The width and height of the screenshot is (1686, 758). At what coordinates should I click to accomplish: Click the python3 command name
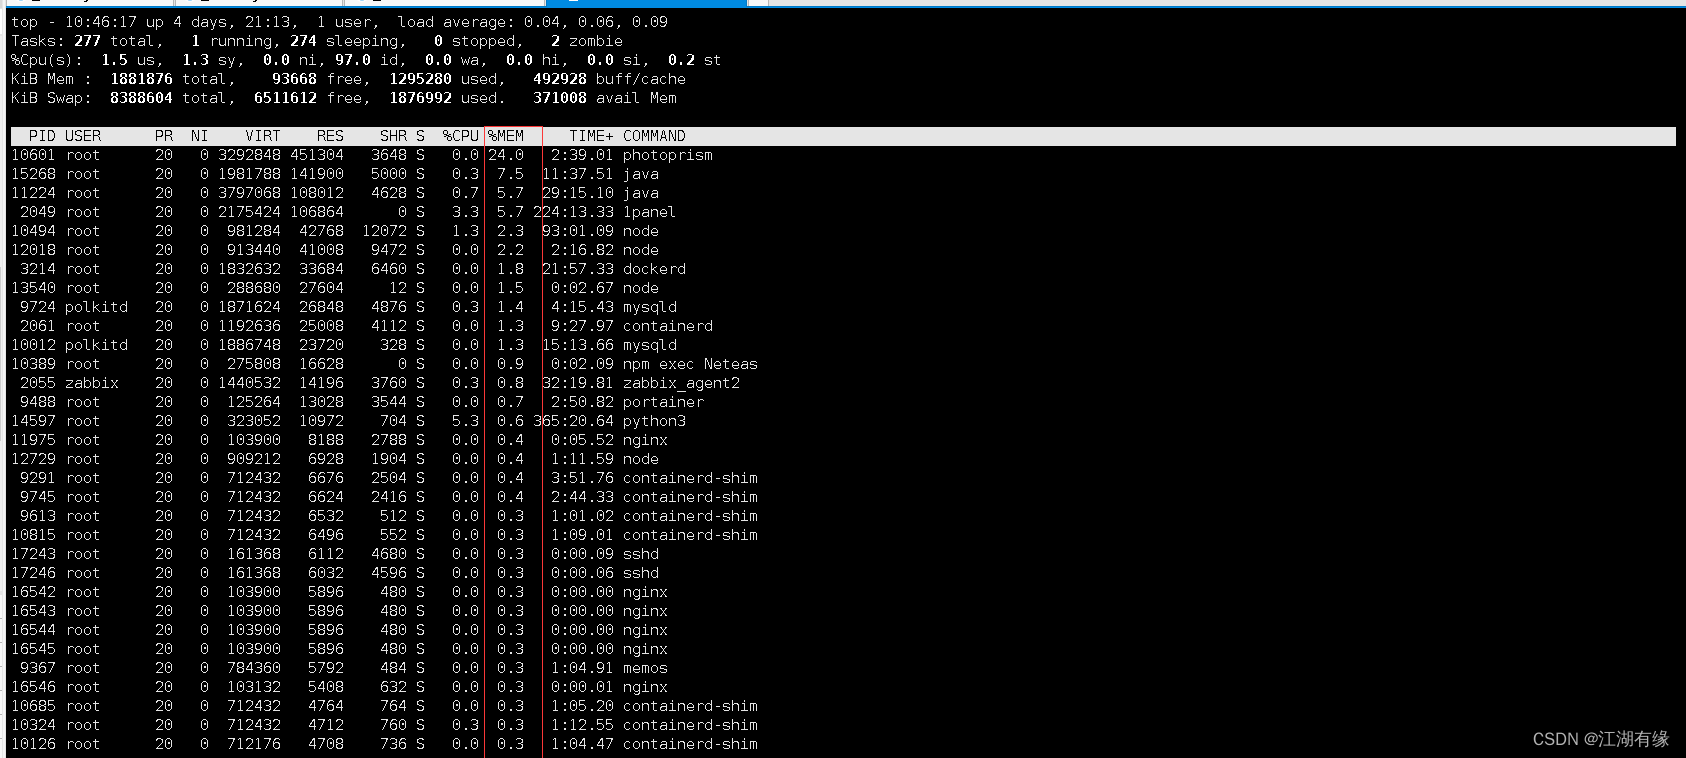654,421
